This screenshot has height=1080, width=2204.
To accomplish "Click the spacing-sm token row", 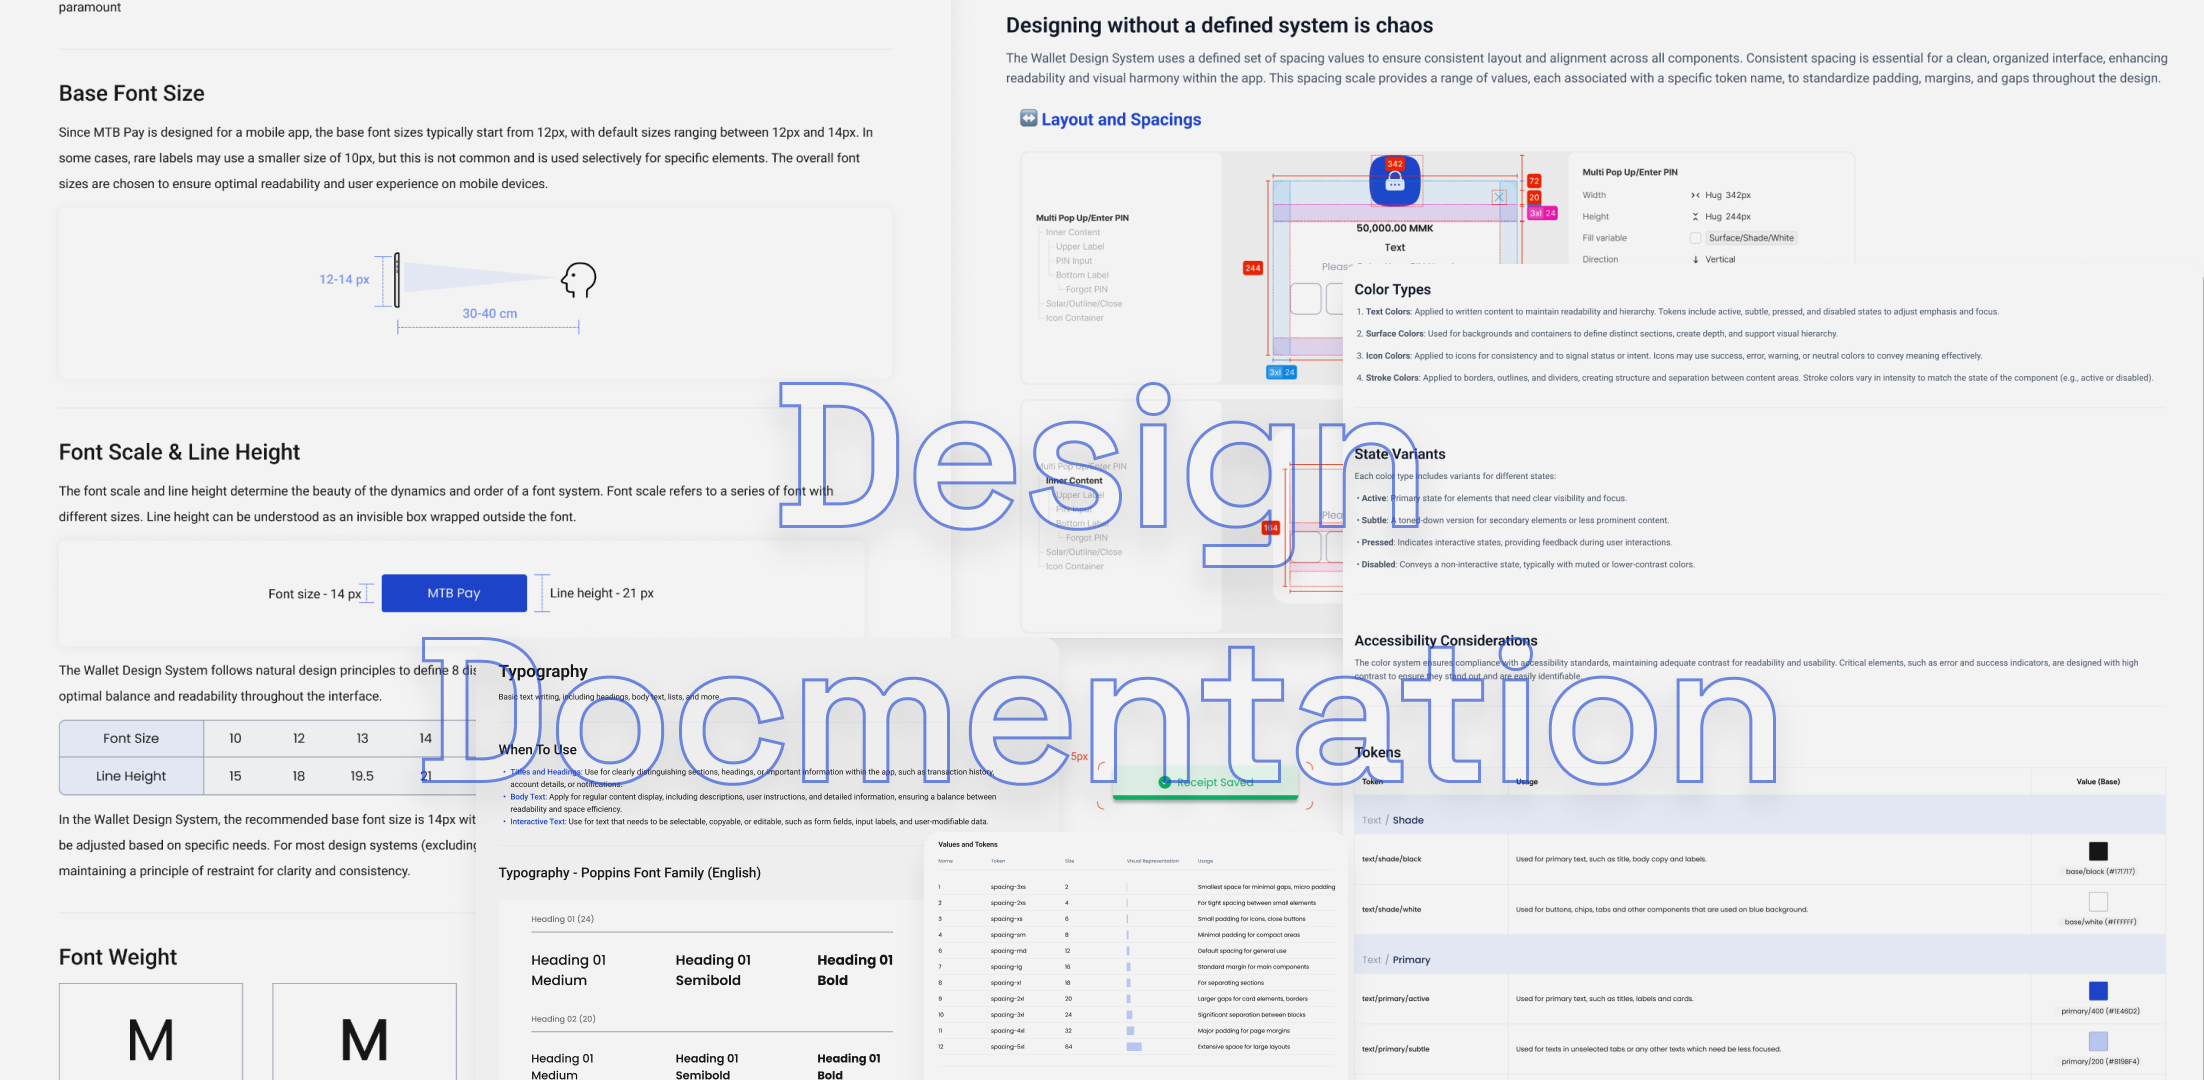I will 1136,935.
